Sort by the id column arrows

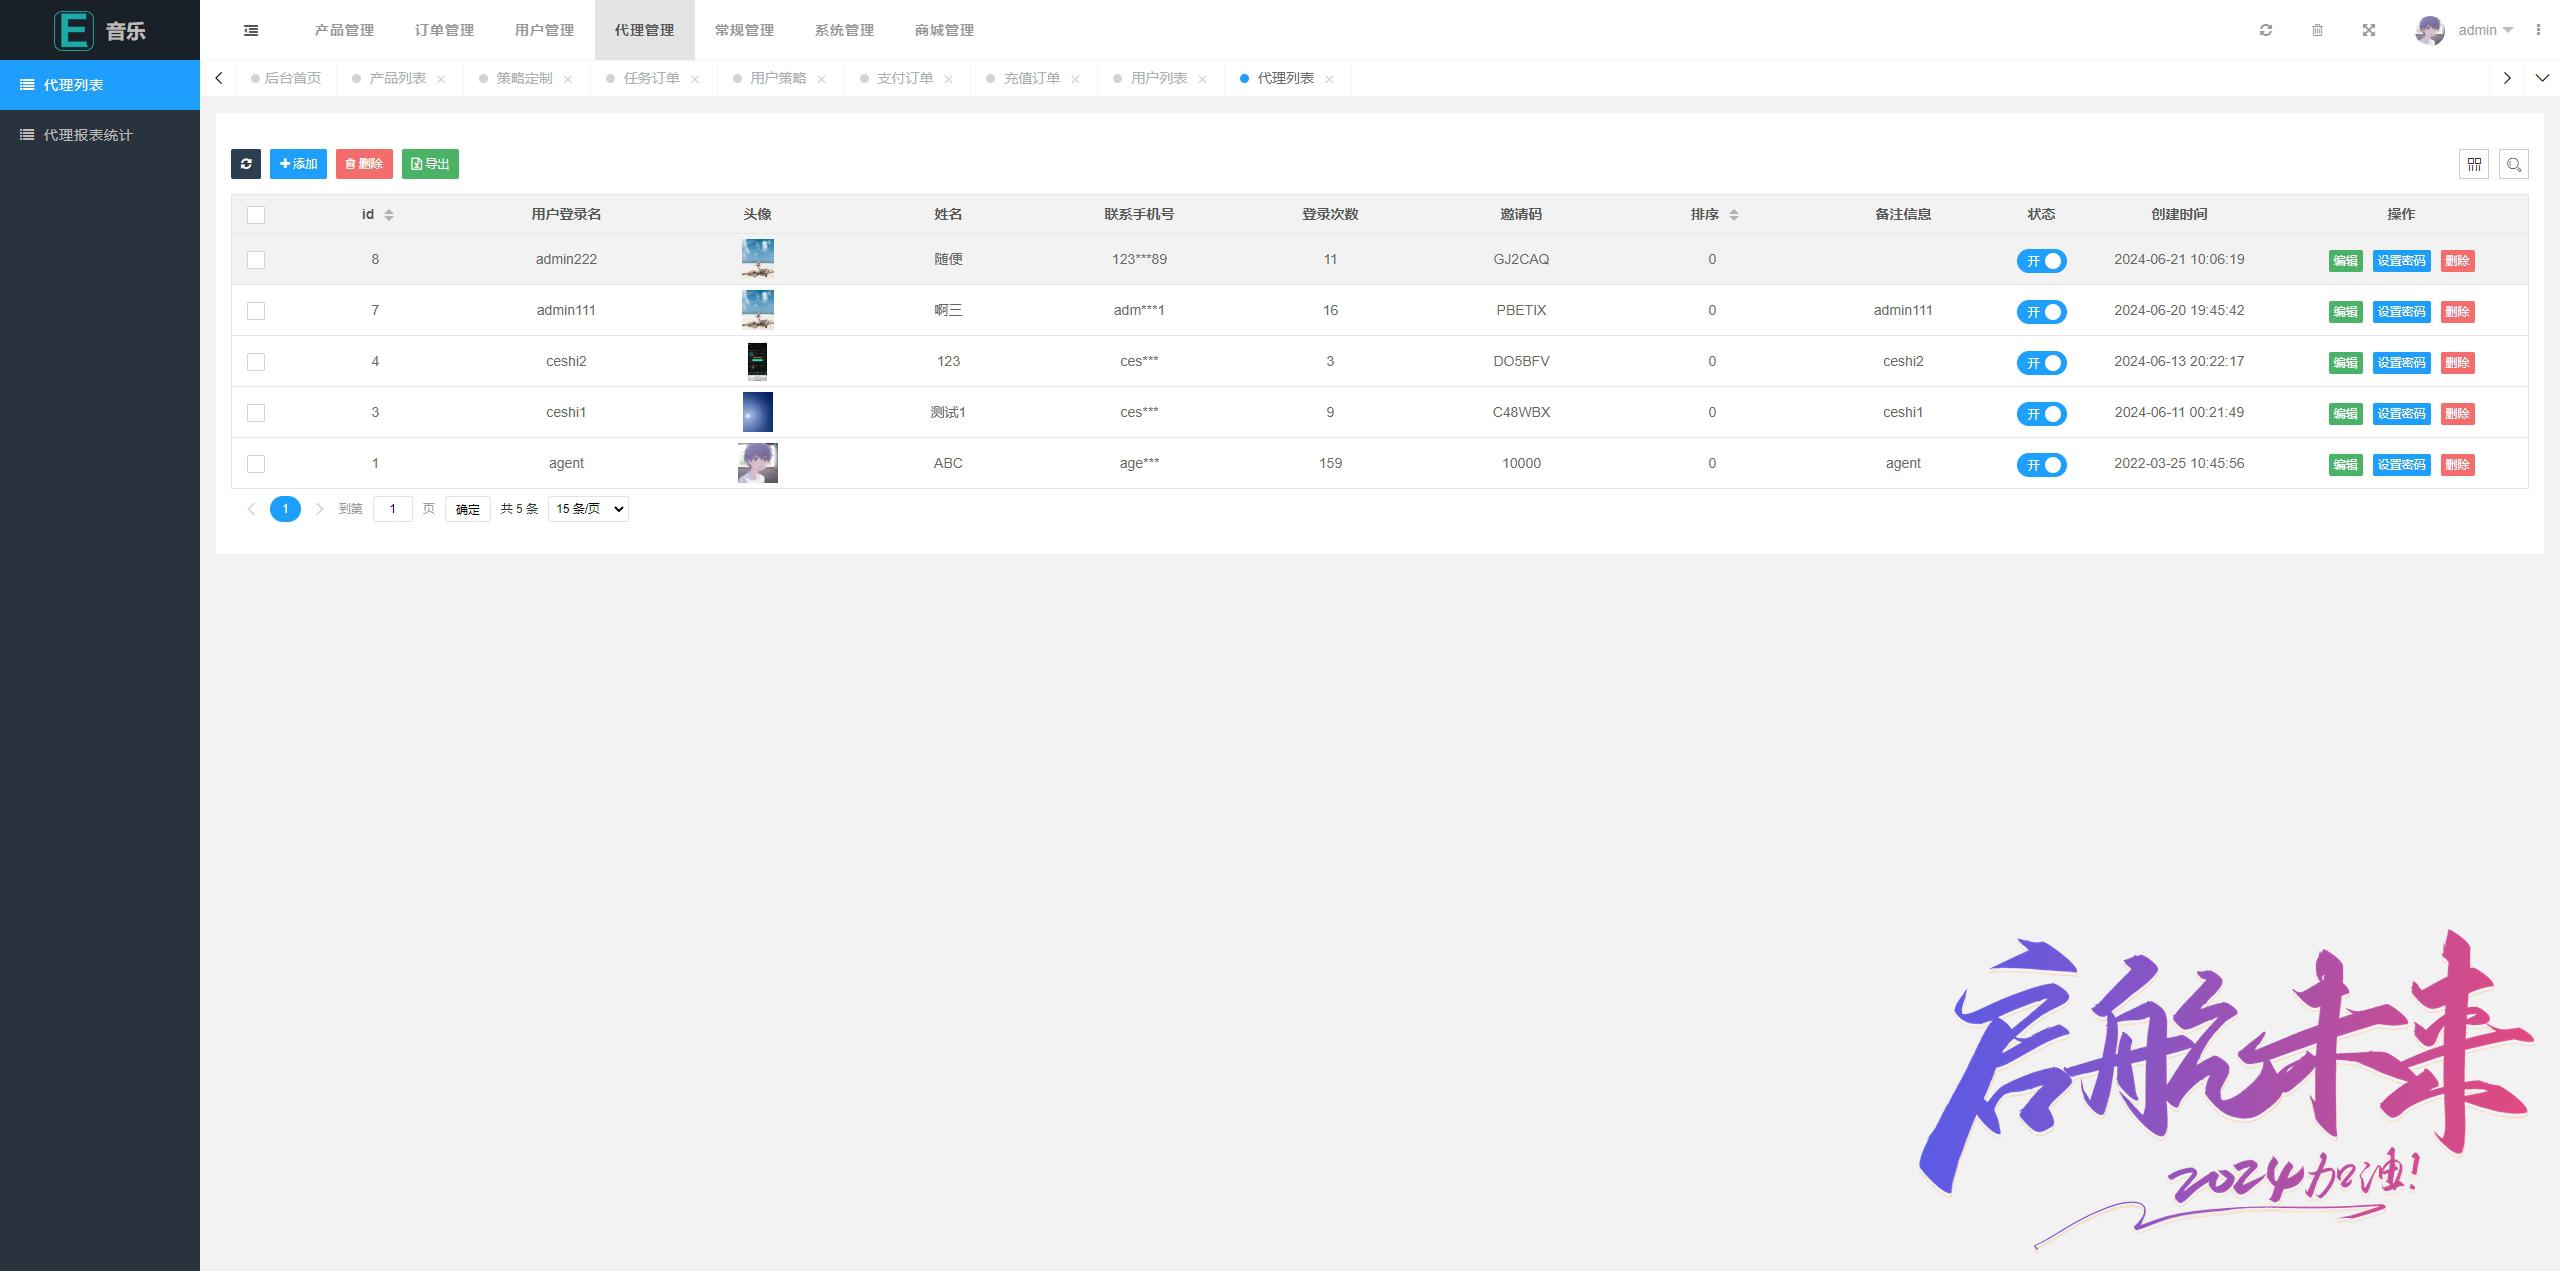pyautogui.click(x=389, y=215)
